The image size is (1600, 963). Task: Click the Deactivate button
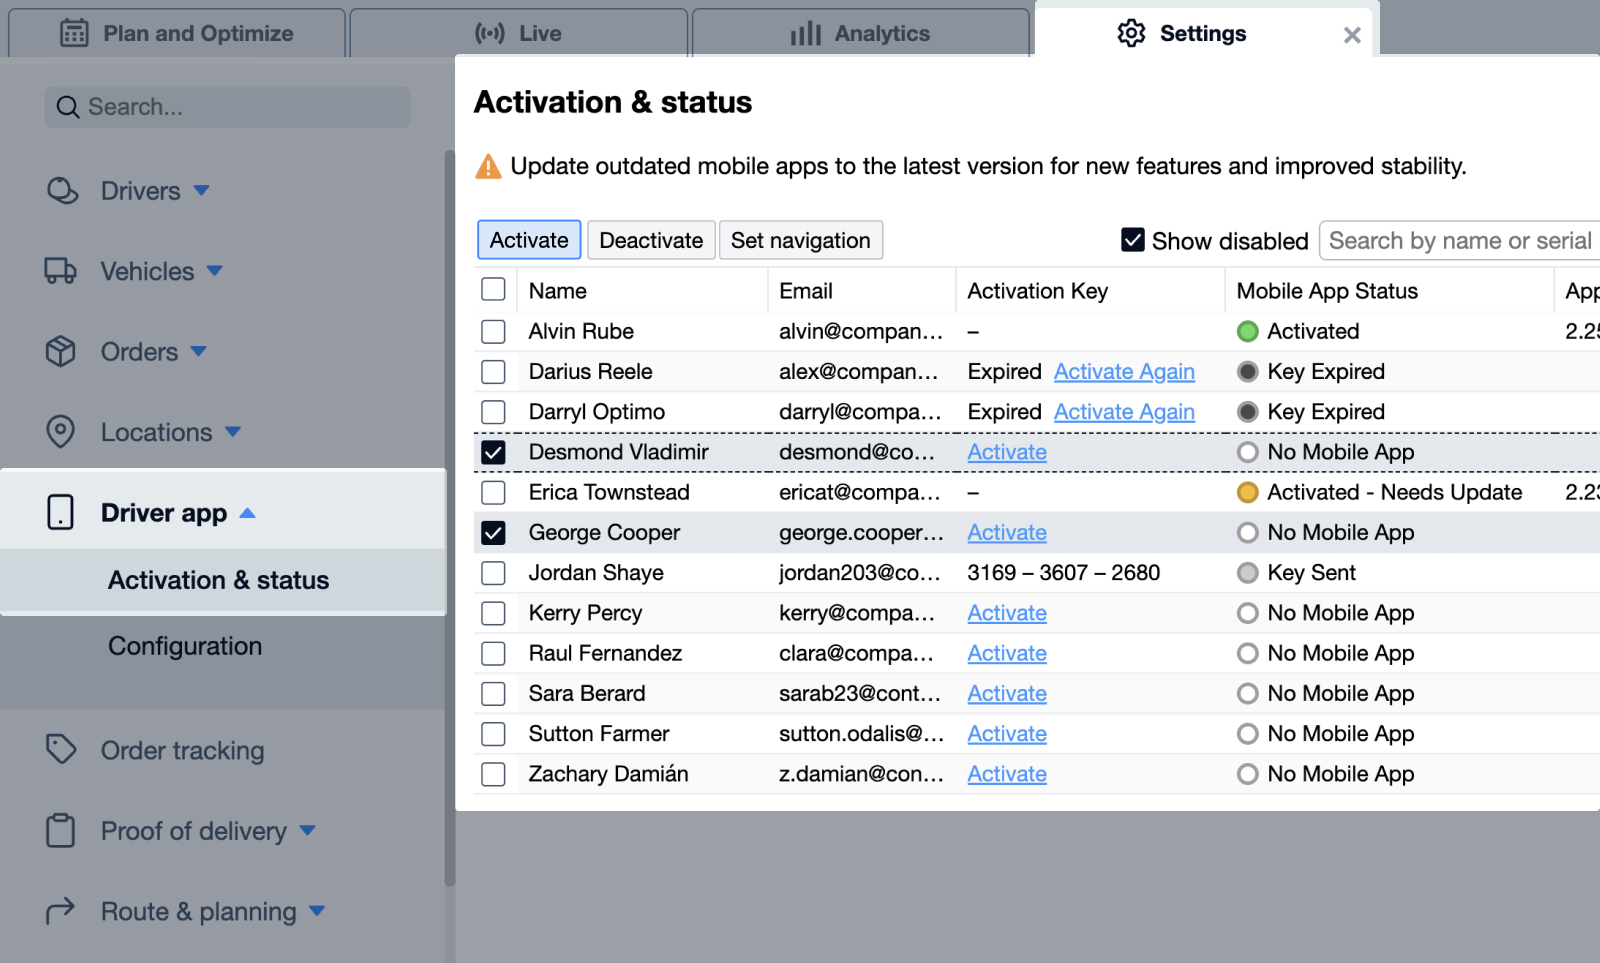(x=651, y=240)
